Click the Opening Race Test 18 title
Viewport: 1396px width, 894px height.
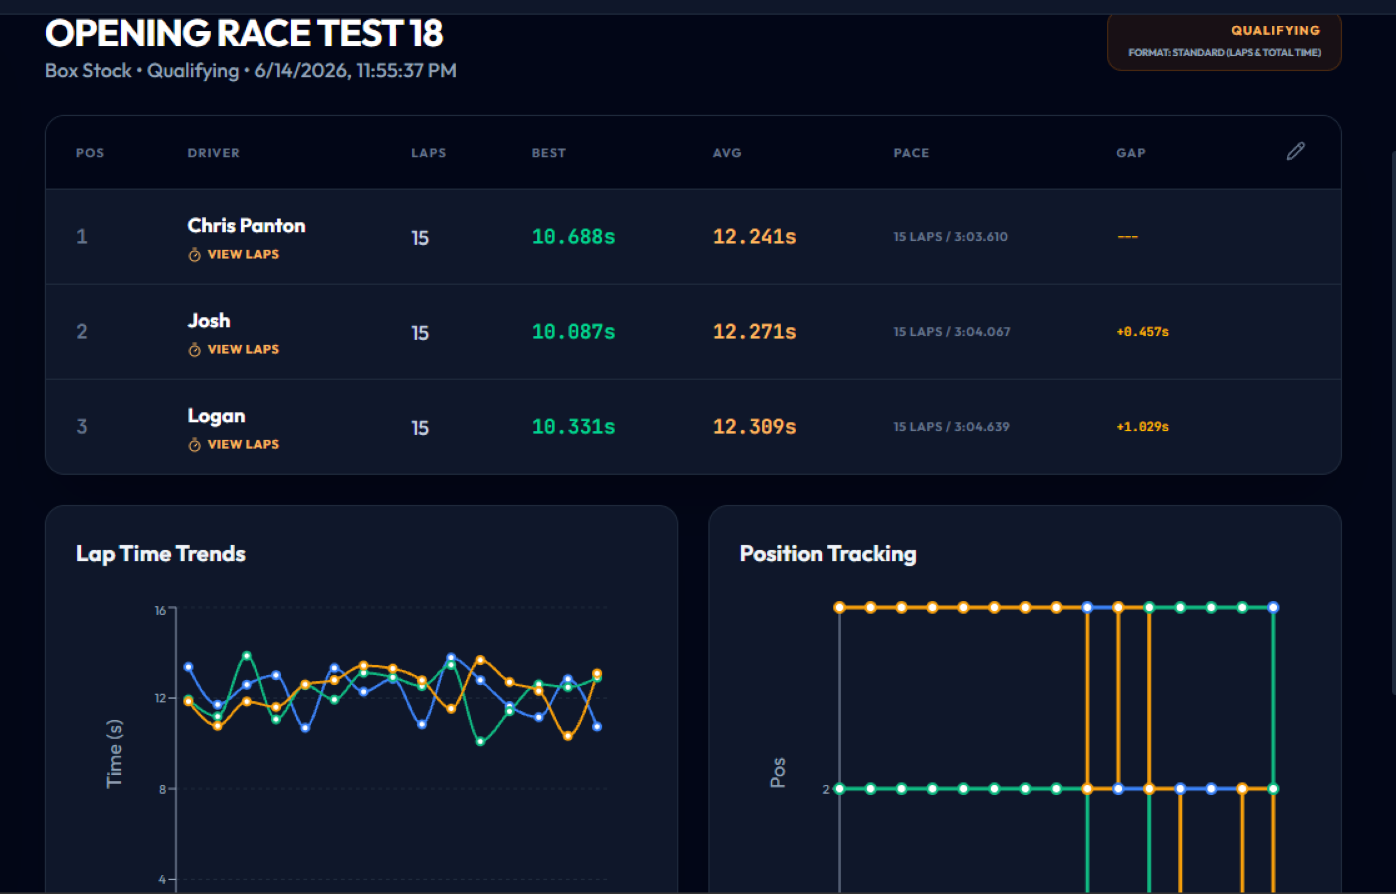[x=244, y=33]
